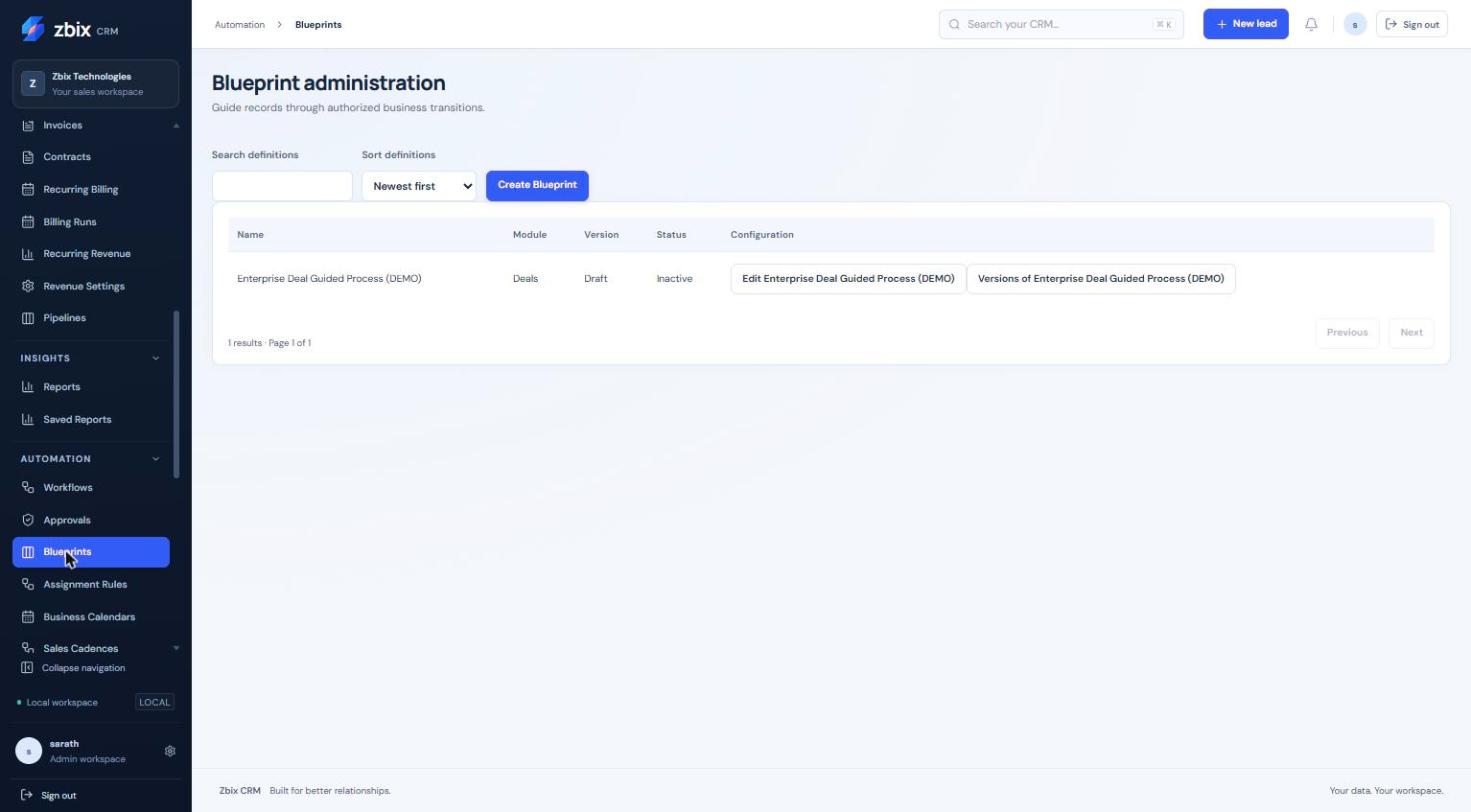Open settings gear next to sarath

click(x=170, y=751)
